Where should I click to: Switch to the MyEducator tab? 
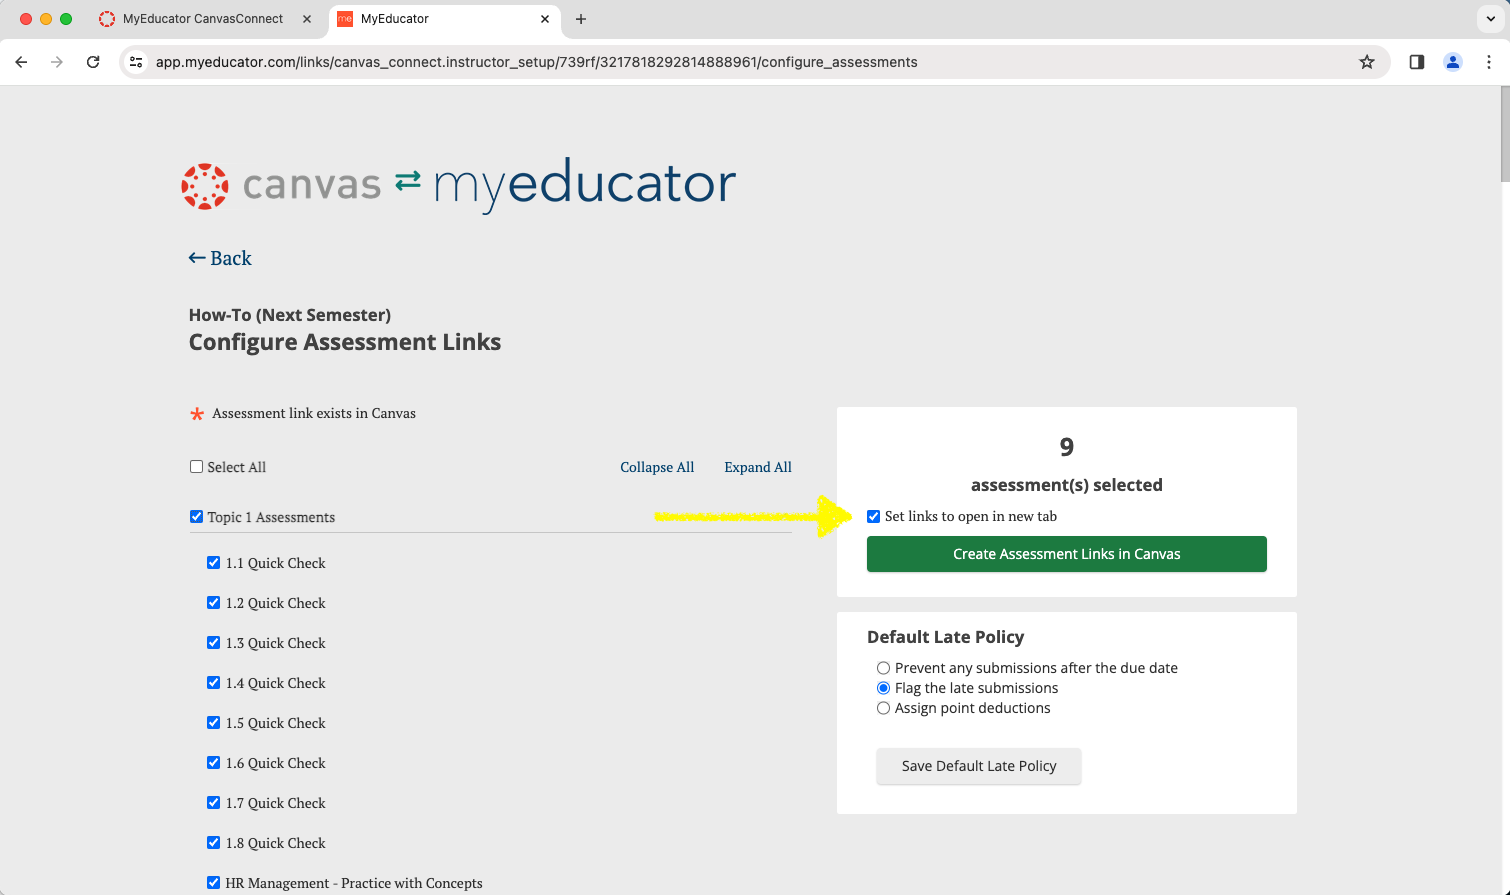tap(445, 19)
